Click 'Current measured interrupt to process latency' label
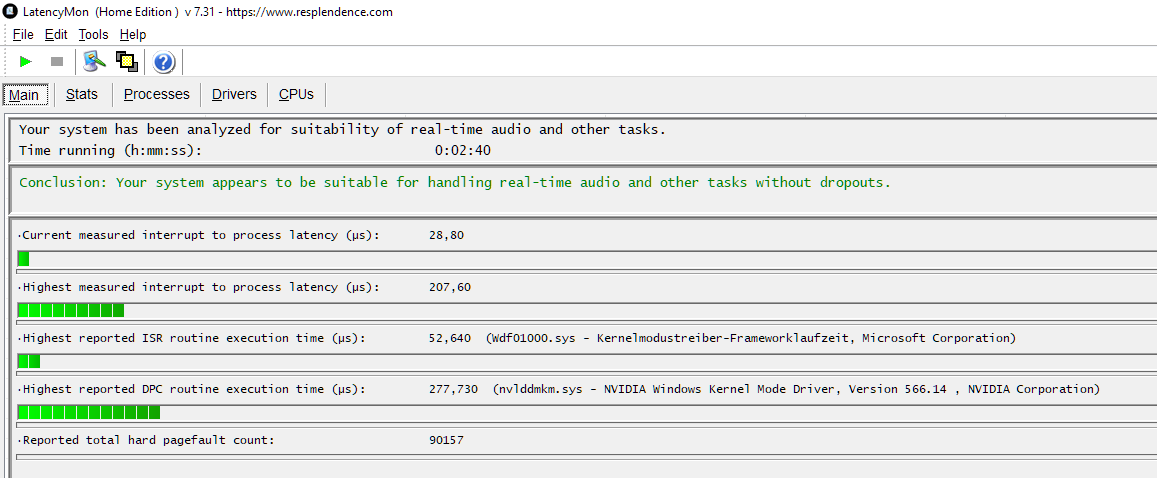The width and height of the screenshot is (1157, 478). 198,235
